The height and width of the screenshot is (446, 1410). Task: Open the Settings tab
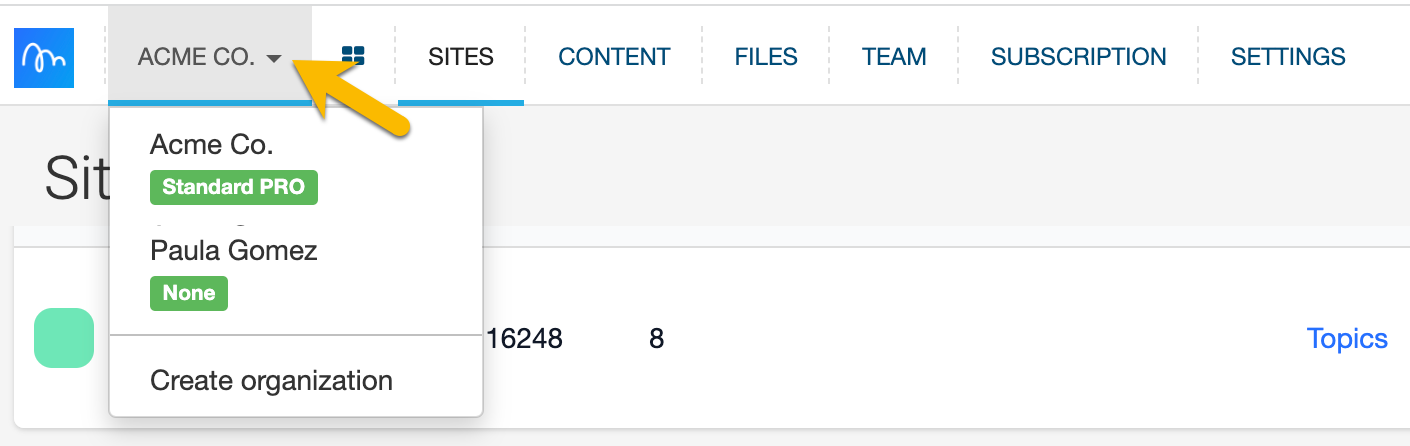coord(1288,57)
